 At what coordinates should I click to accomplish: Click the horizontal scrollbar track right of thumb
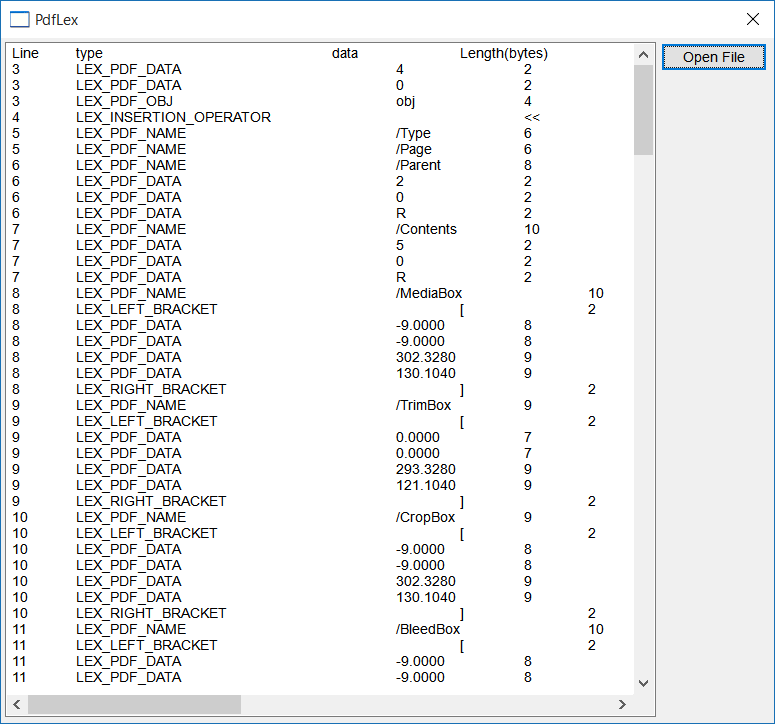click(x=427, y=704)
